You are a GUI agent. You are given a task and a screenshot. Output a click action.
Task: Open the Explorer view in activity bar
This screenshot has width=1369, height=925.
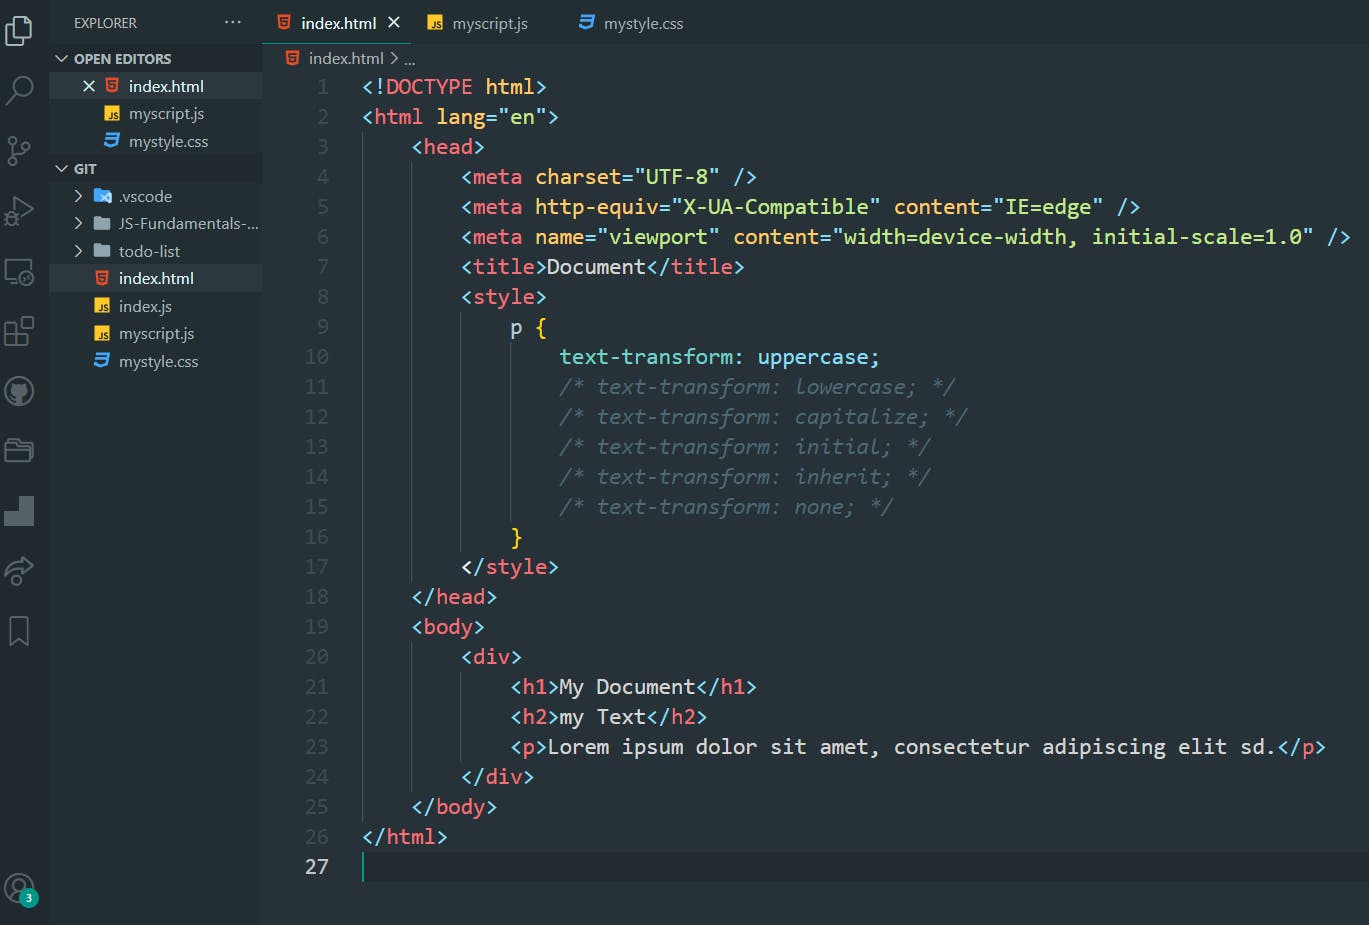19,31
